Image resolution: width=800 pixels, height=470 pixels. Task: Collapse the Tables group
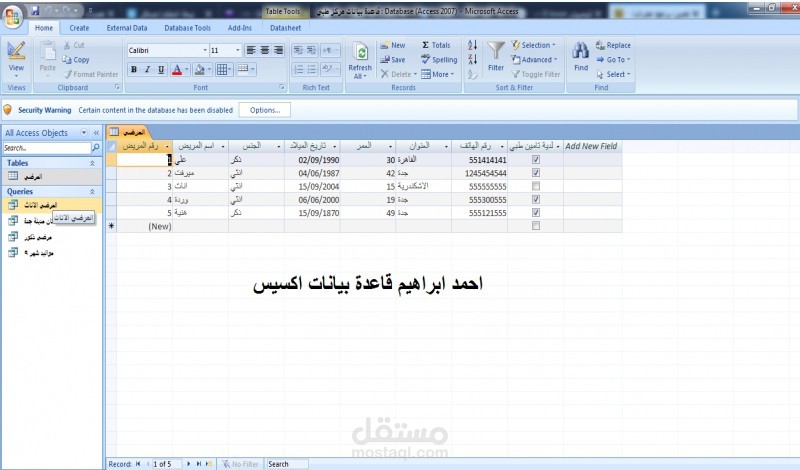(x=92, y=163)
